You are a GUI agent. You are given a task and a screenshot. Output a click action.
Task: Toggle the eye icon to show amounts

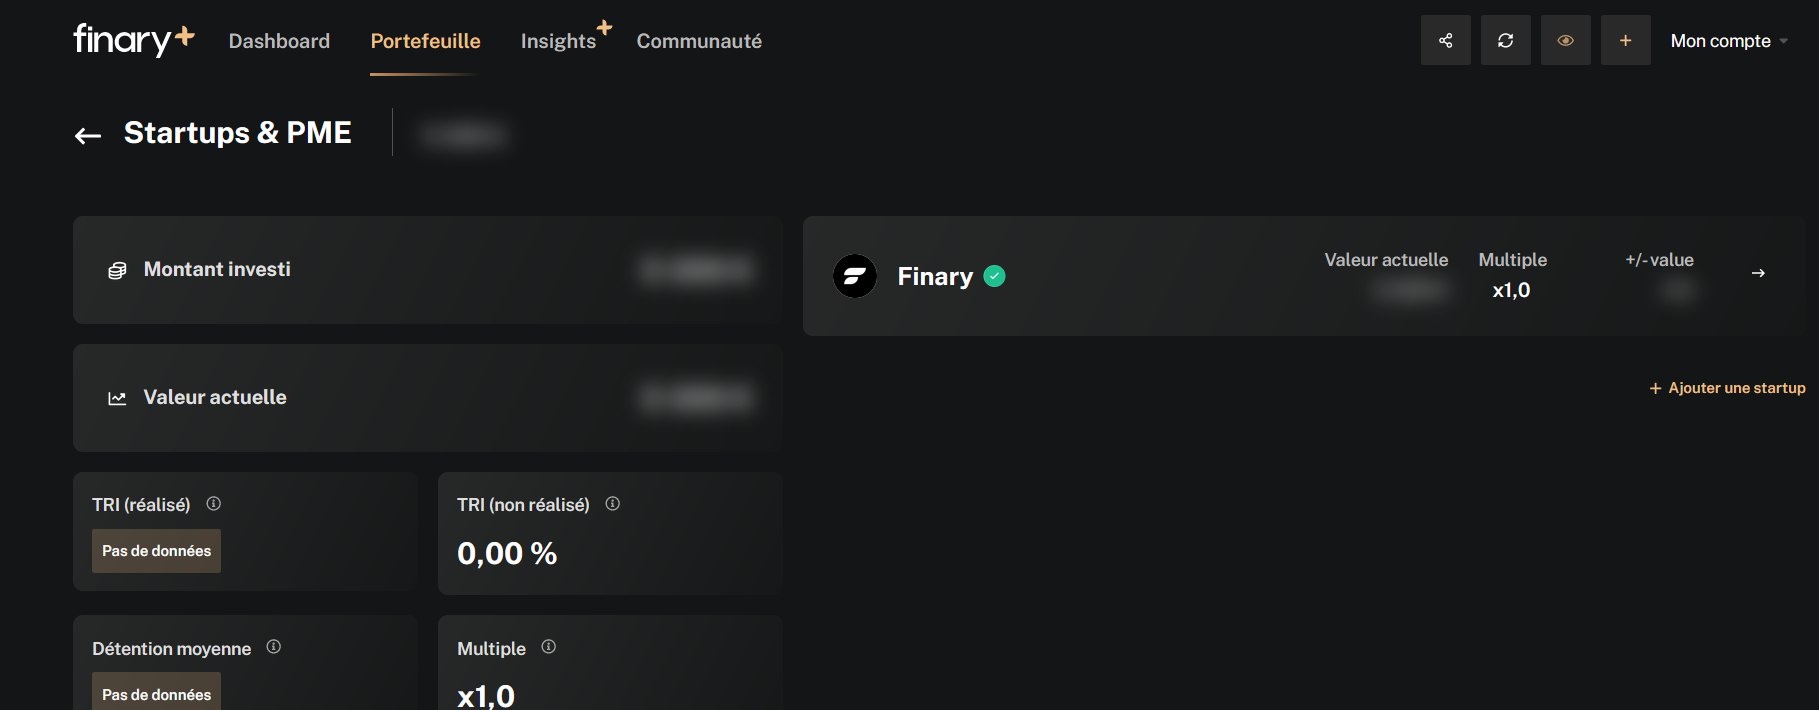pyautogui.click(x=1565, y=41)
